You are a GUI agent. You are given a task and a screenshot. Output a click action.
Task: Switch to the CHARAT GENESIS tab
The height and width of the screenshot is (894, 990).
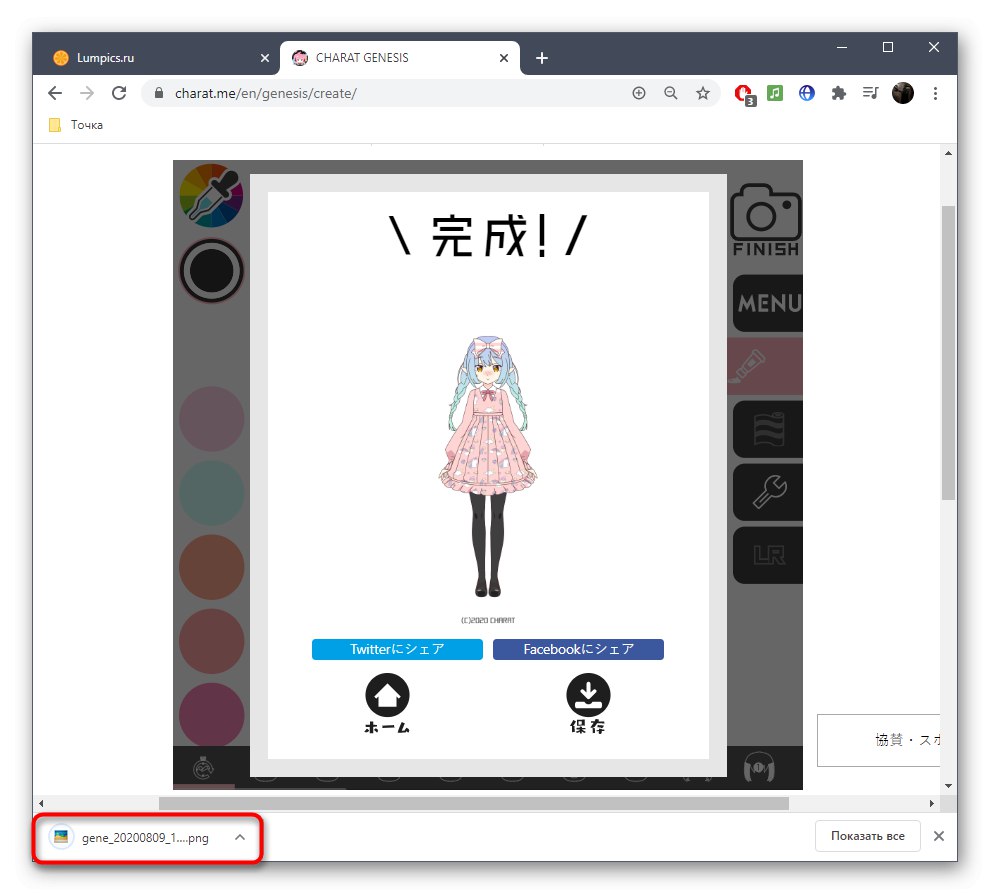coord(399,58)
